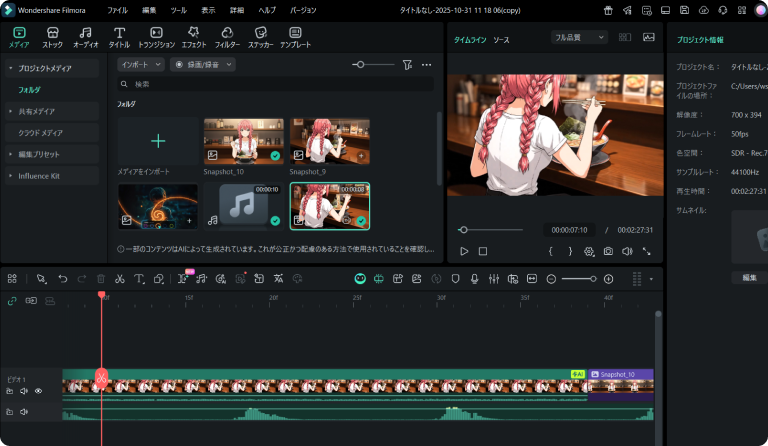This screenshot has height=446, width=768.
Task: Click the filter icon in media panel
Action: coord(407,64)
